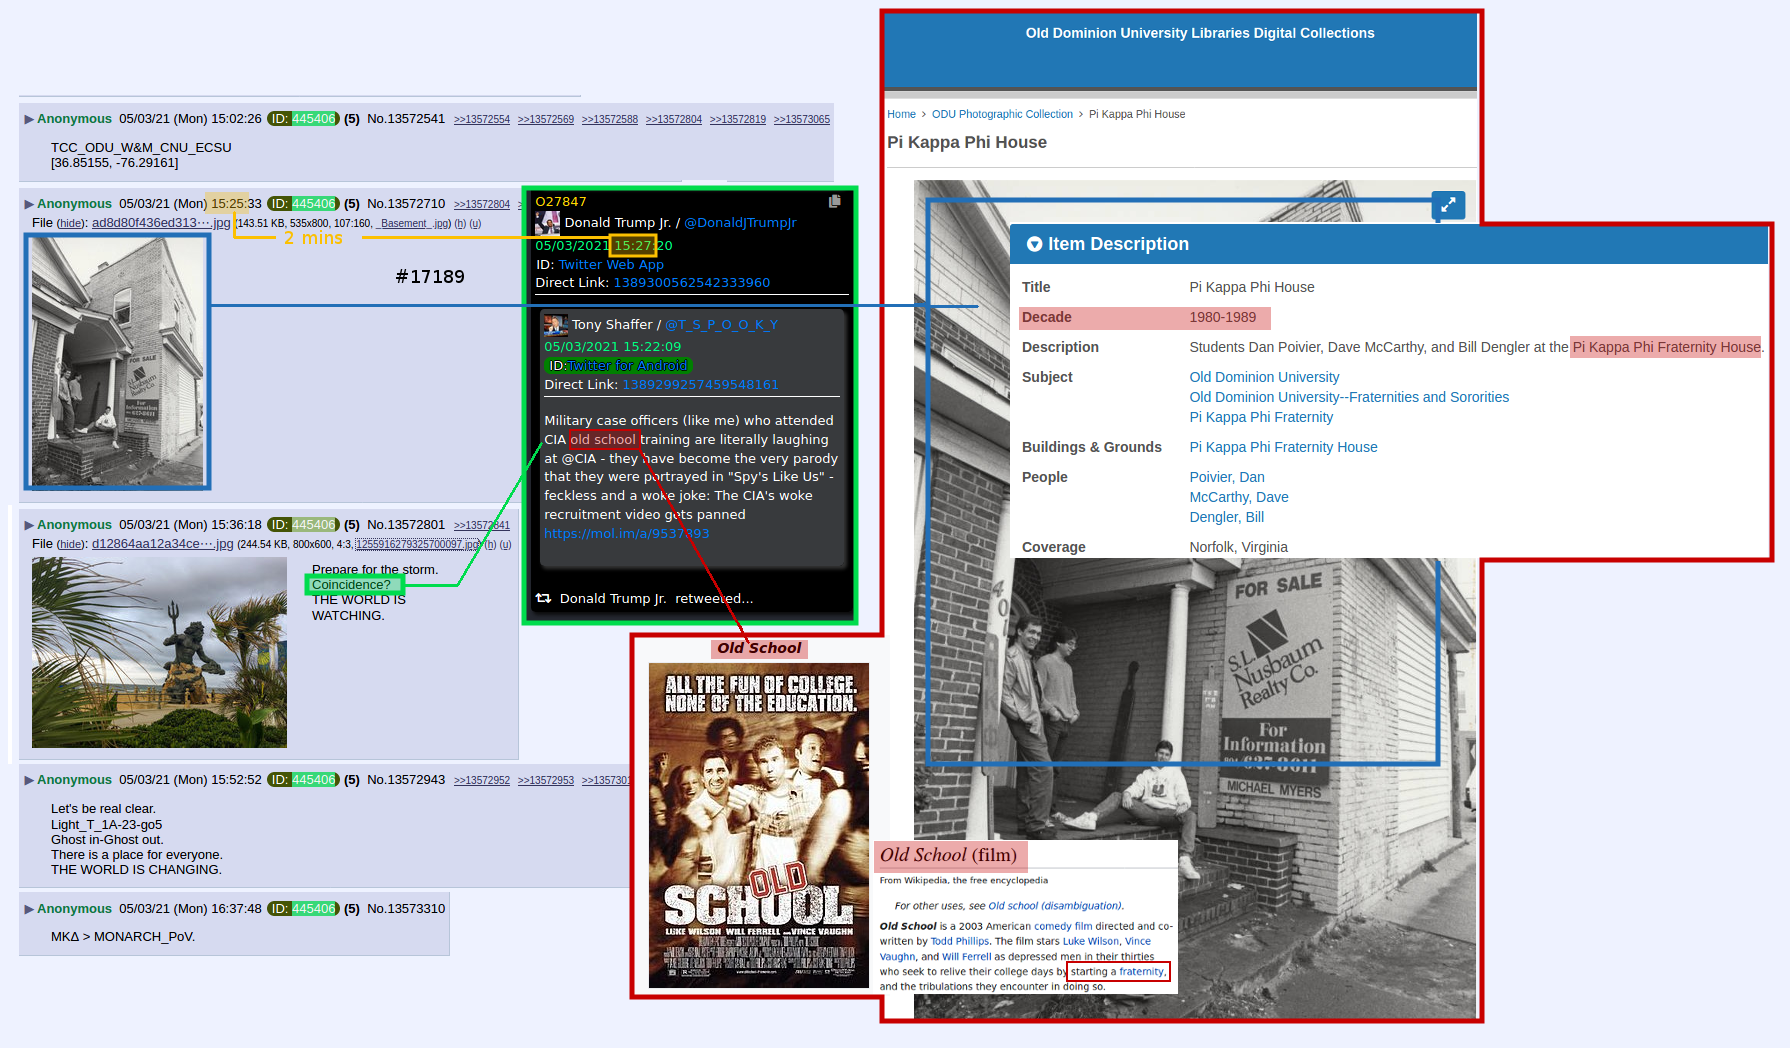Click the retweet icon beside Donald Trump Jr.
The width and height of the screenshot is (1790, 1048).
tap(543, 598)
